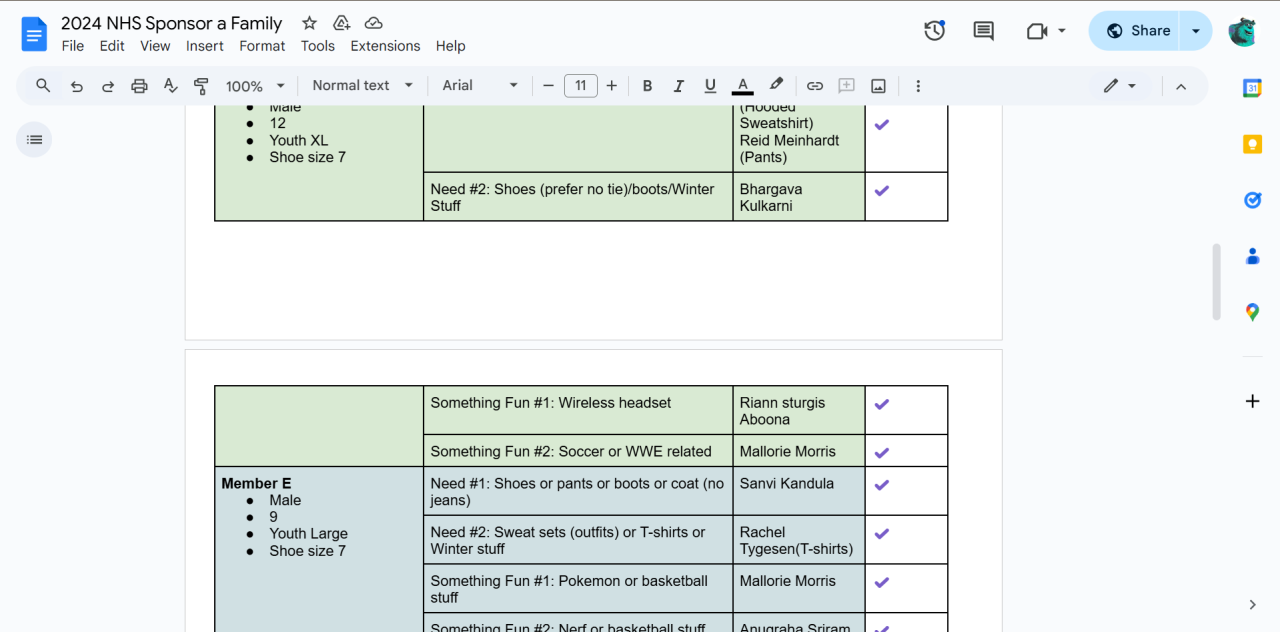Click the font size field
This screenshot has width=1280, height=632.
[x=581, y=86]
